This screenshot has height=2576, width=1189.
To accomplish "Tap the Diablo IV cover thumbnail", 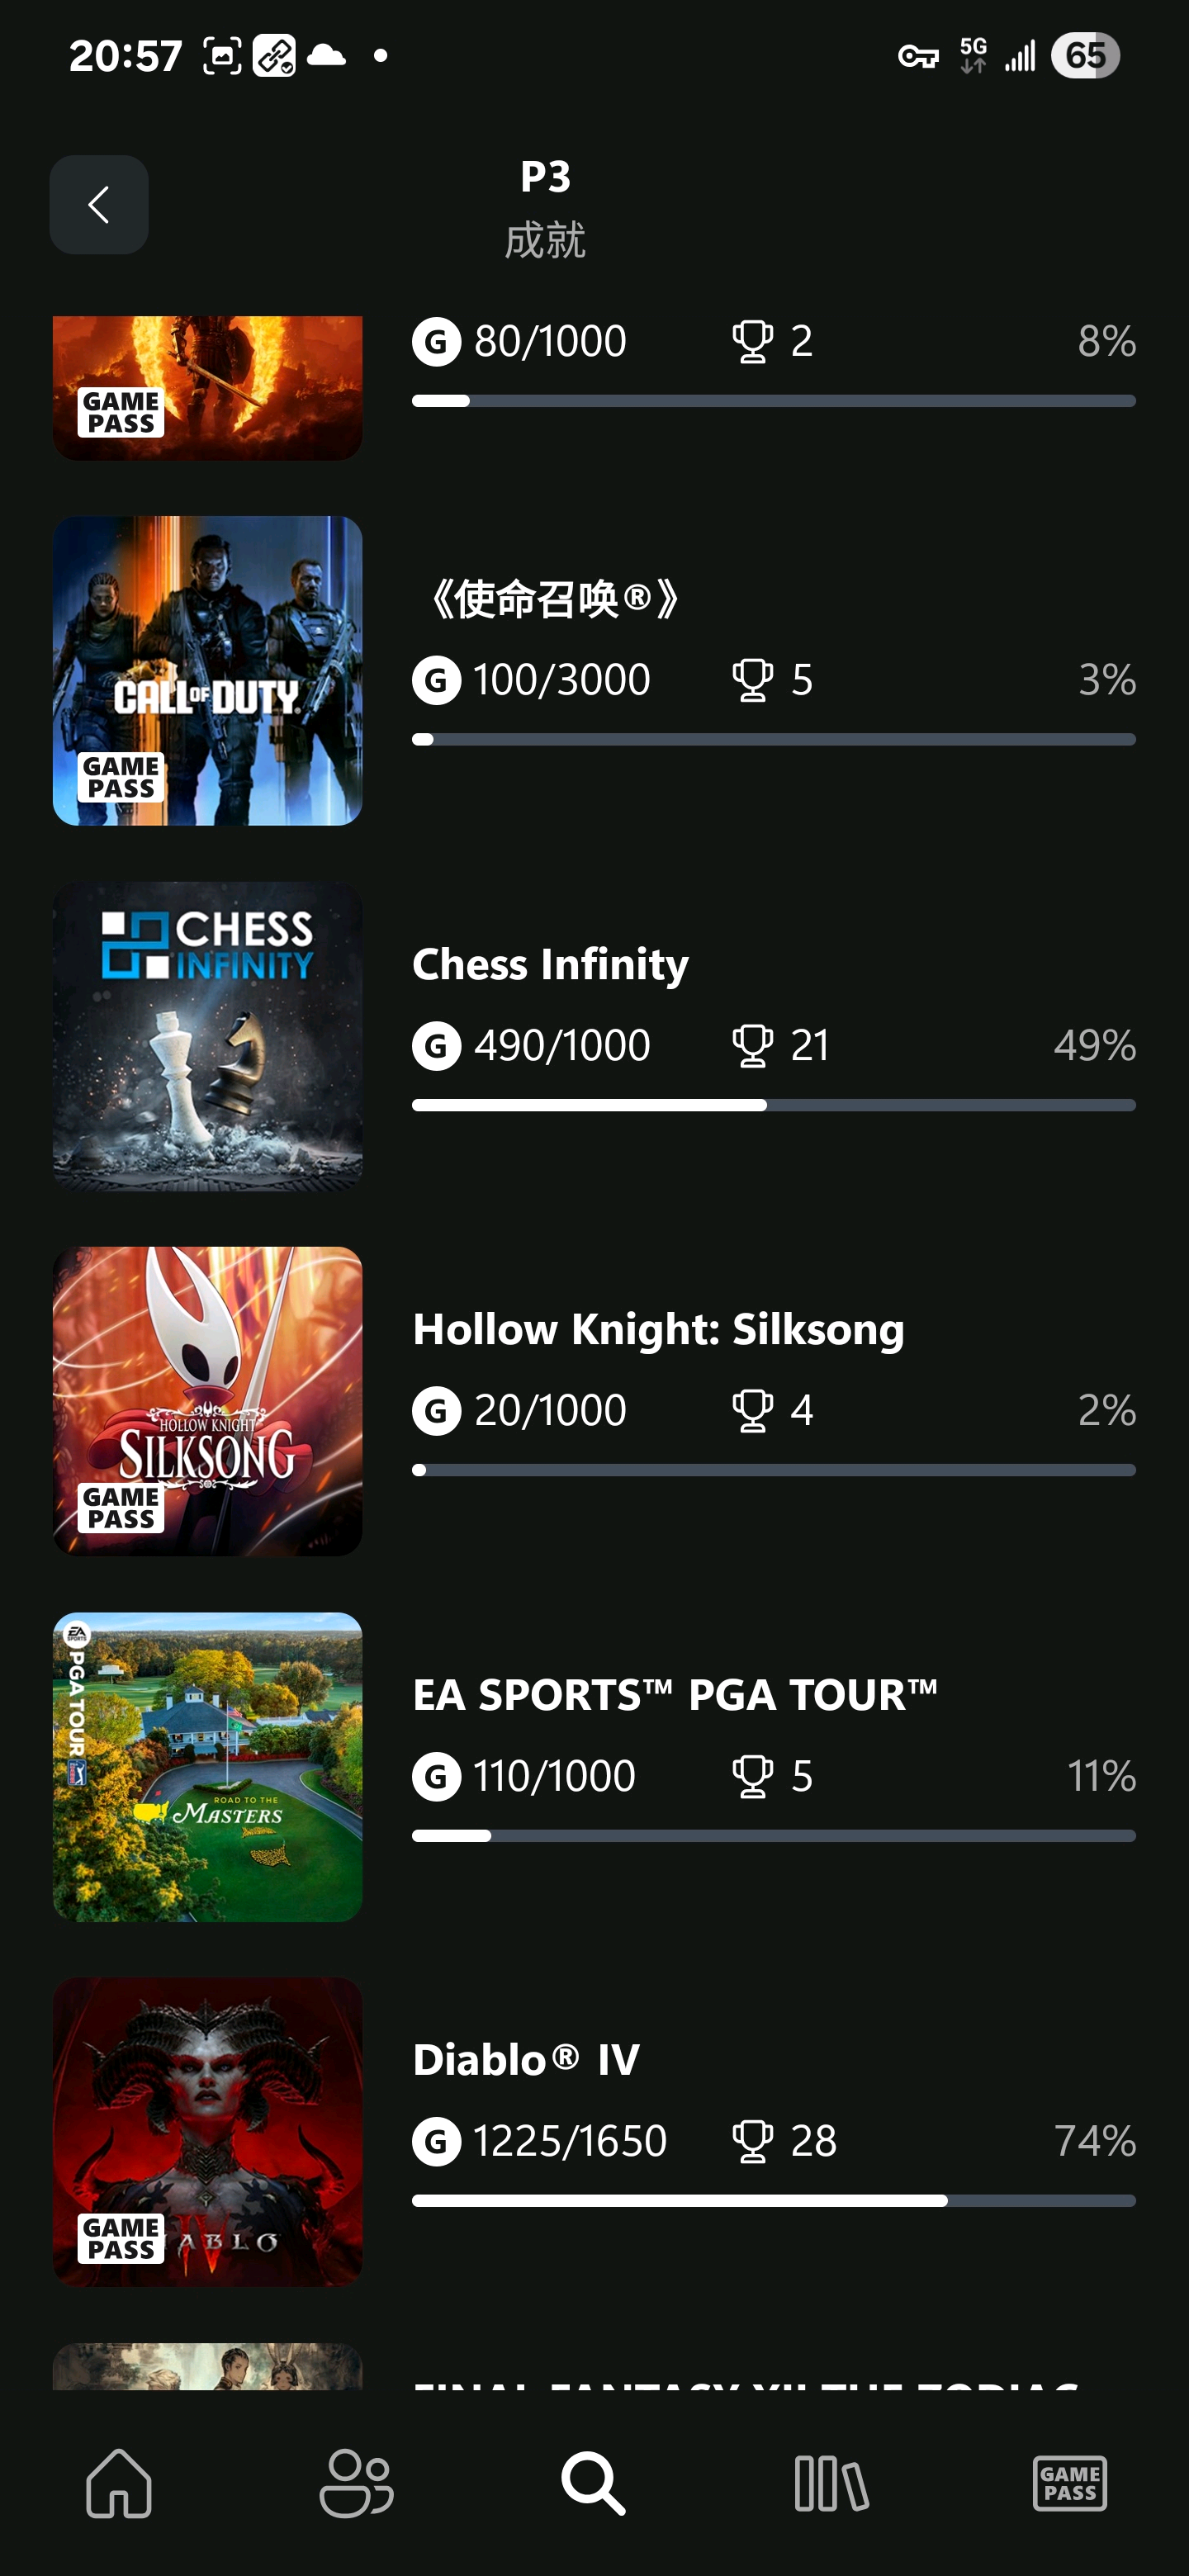I will [x=207, y=2131].
